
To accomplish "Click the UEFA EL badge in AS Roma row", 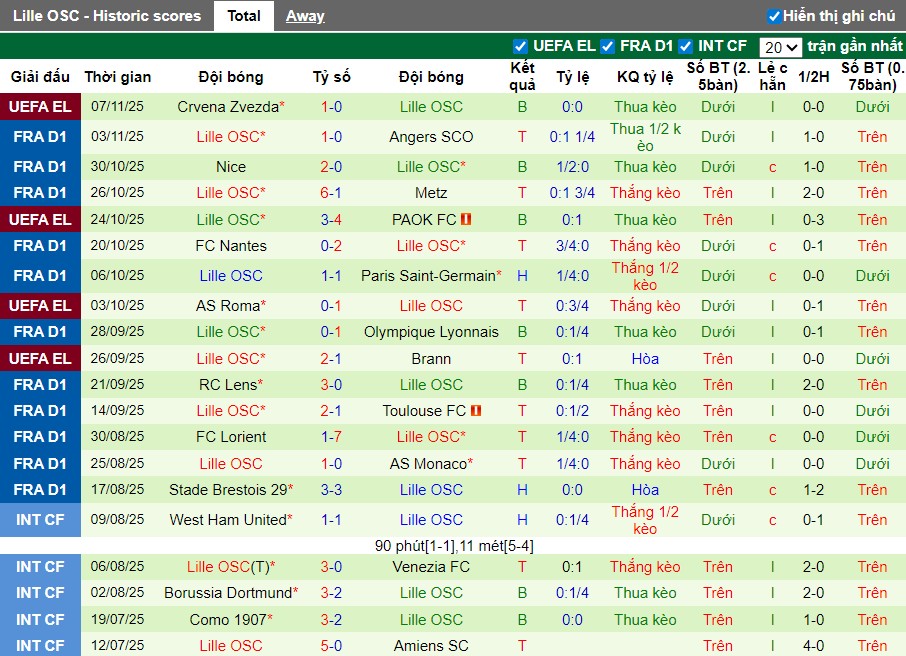I will tap(40, 306).
